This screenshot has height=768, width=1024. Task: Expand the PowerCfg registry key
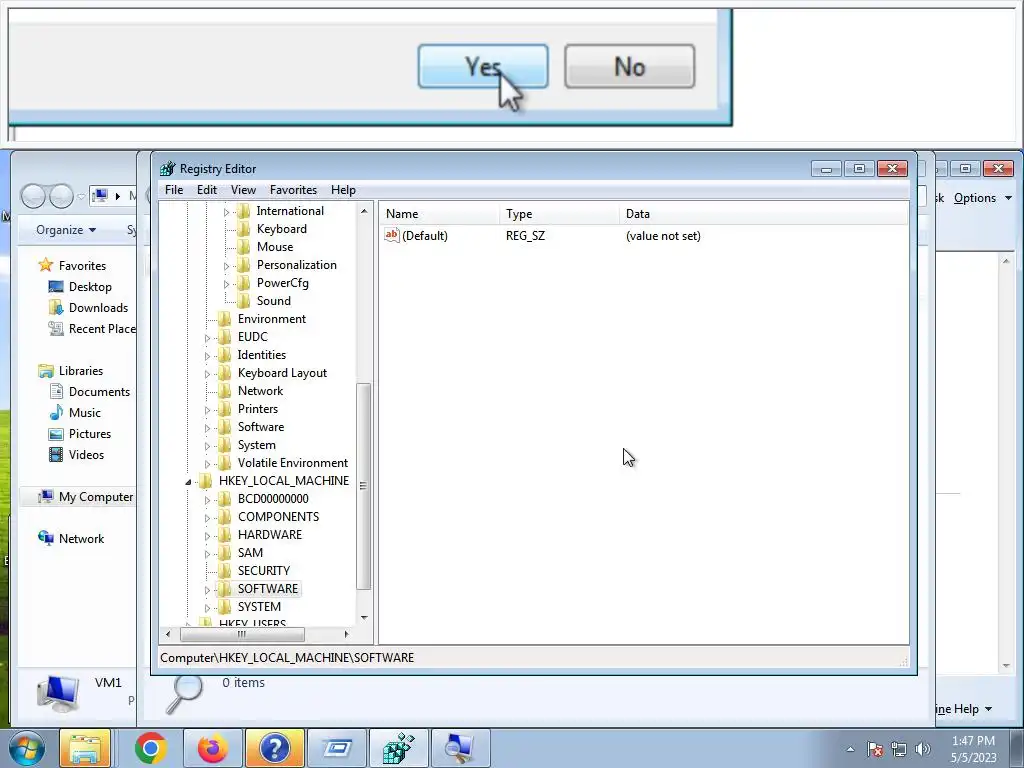coord(227,283)
